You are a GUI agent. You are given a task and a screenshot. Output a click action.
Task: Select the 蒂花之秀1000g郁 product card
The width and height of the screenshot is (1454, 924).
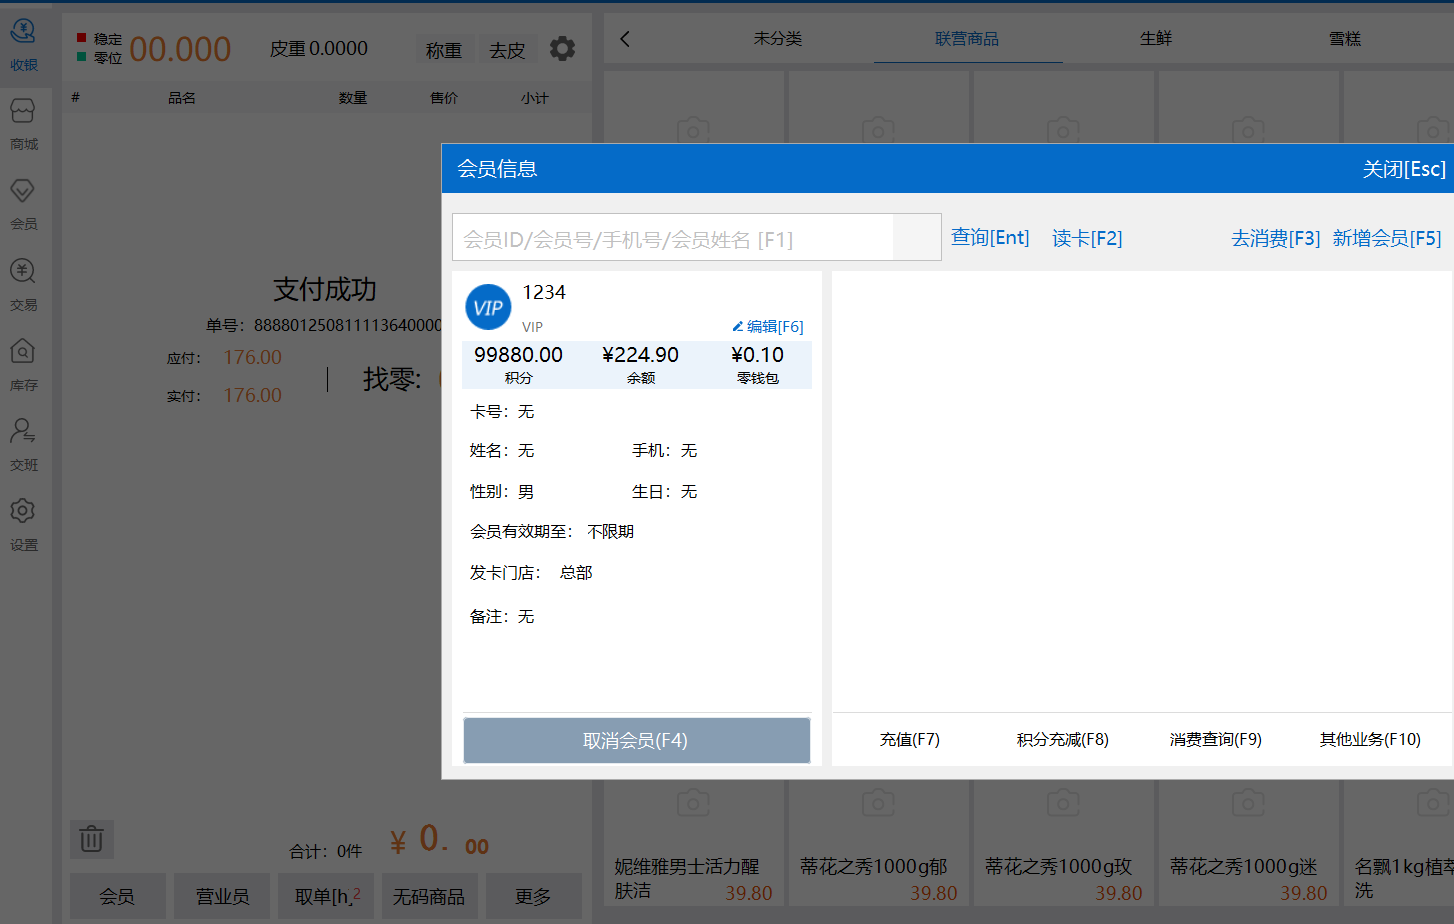click(879, 844)
